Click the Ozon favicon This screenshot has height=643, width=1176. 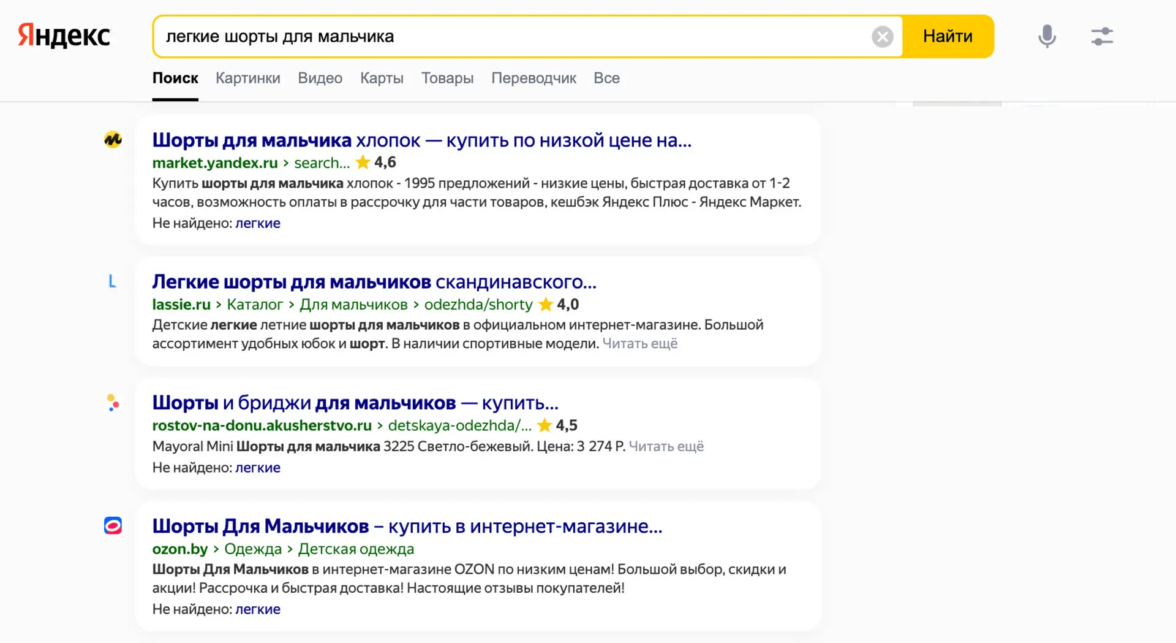click(112, 525)
